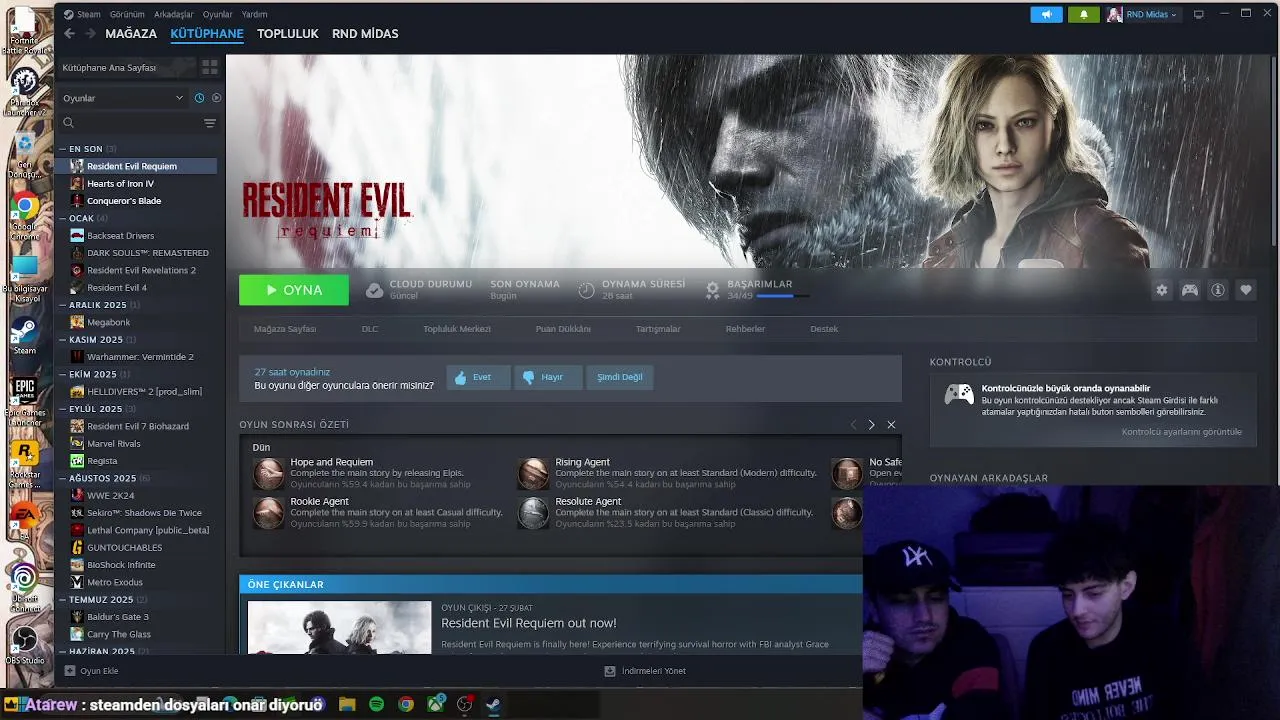Open controller layout icon beside gear
The width and height of the screenshot is (1280, 720).
[x=1190, y=290]
